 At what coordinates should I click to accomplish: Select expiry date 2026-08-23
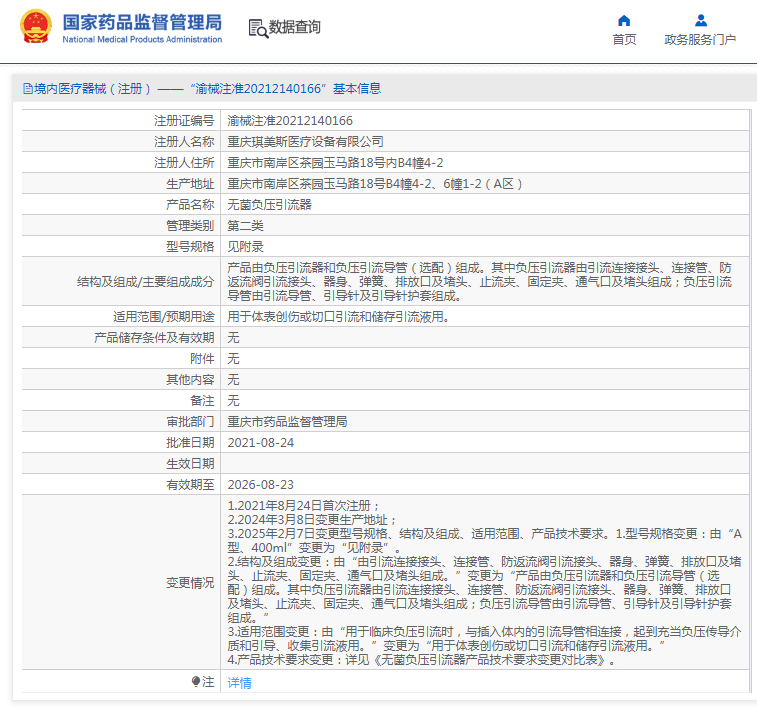261,485
